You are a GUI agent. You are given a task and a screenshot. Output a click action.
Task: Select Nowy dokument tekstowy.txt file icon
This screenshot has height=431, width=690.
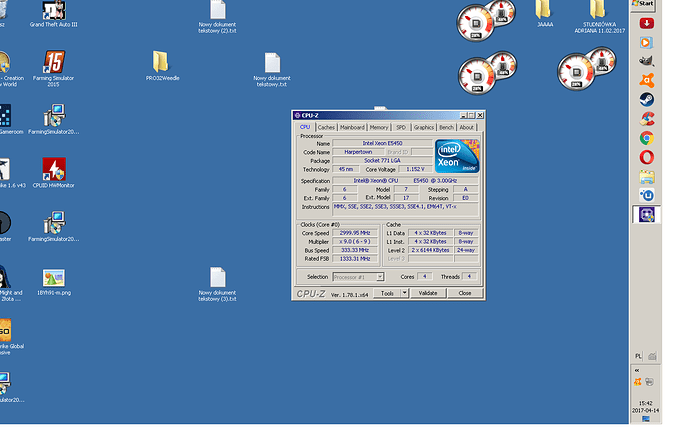[x=272, y=63]
